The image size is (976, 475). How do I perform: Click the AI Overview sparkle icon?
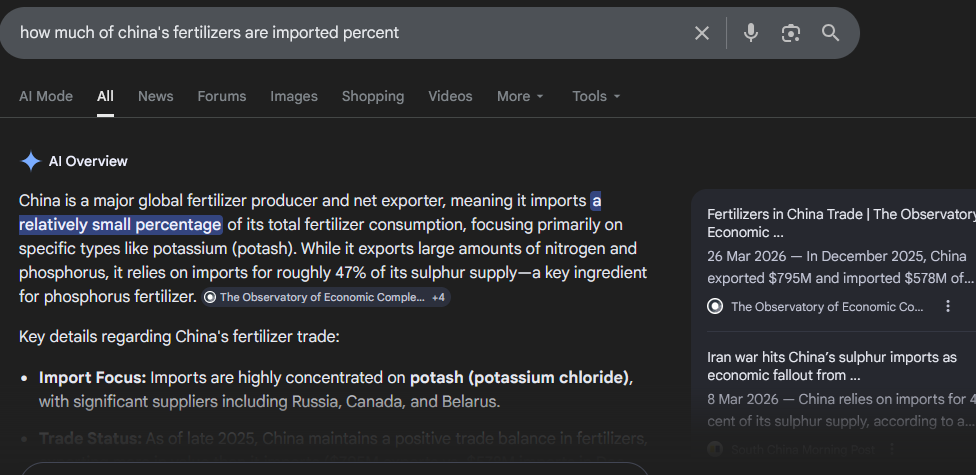pos(31,161)
